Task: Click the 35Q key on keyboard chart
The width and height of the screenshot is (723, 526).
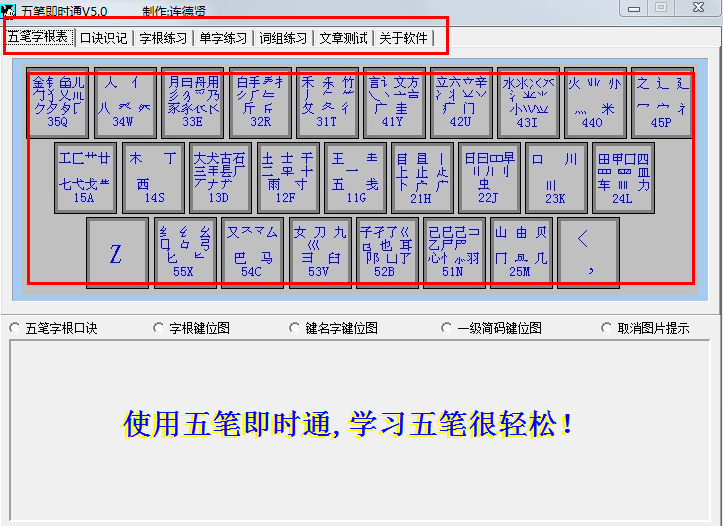Action: point(58,103)
